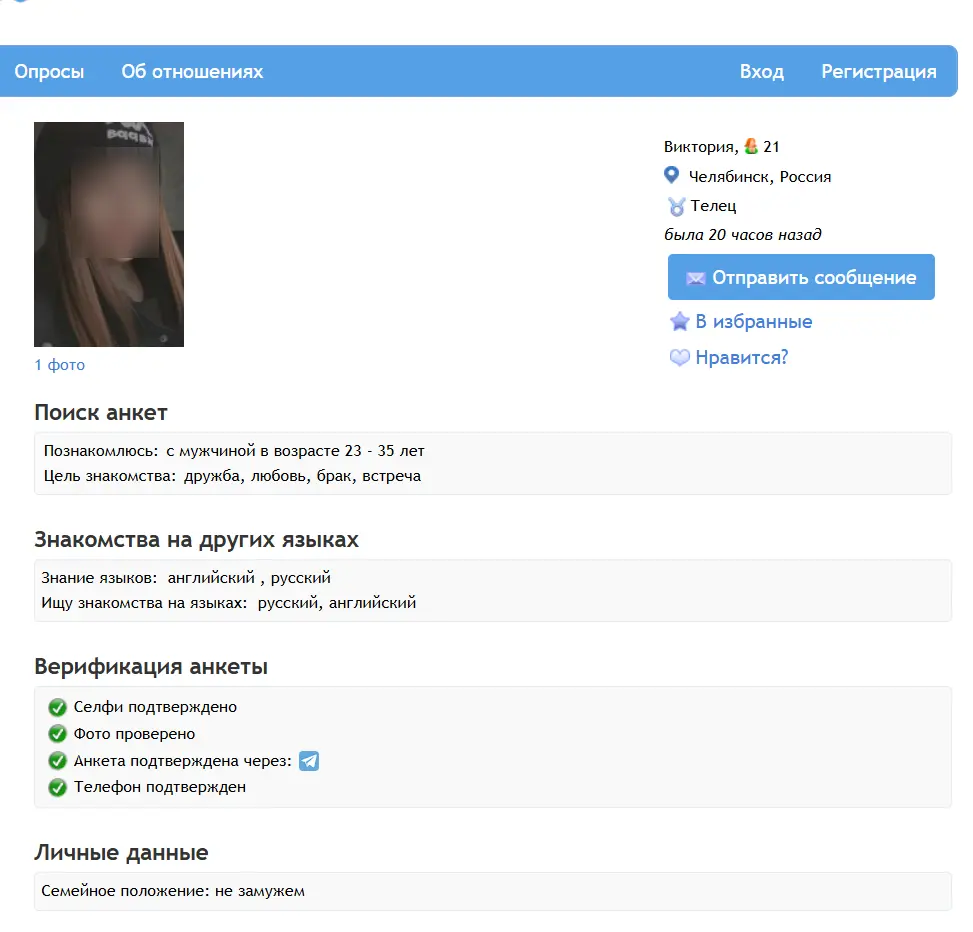973x932 pixels.
Task: Click green checkmark beside Анкета подтверждена
Action: pyautogui.click(x=57, y=761)
